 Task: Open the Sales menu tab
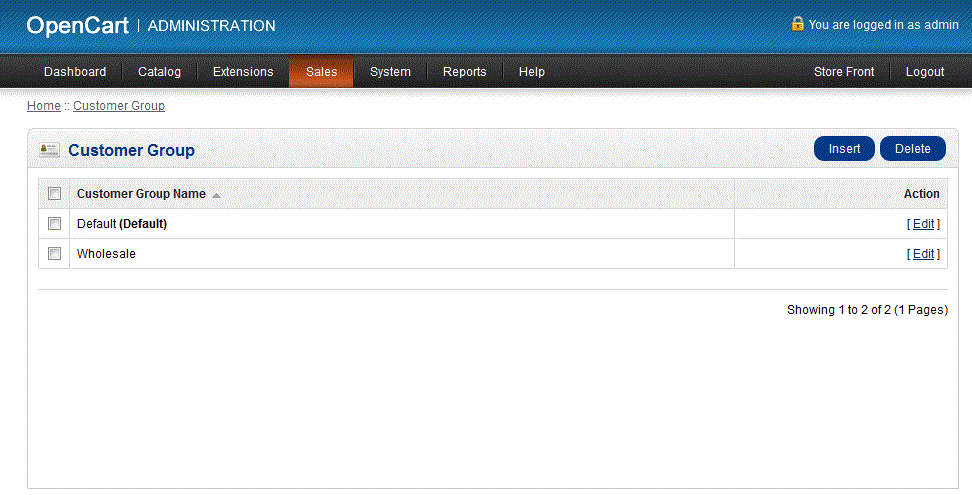321,72
